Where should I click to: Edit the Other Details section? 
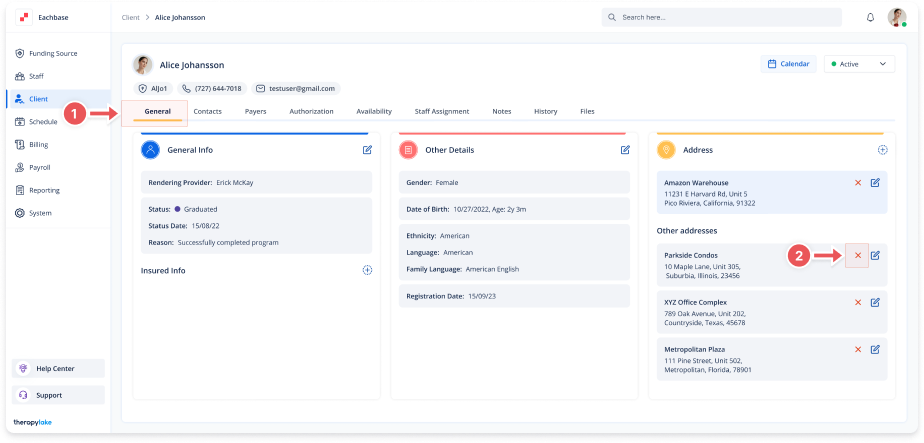click(x=625, y=150)
